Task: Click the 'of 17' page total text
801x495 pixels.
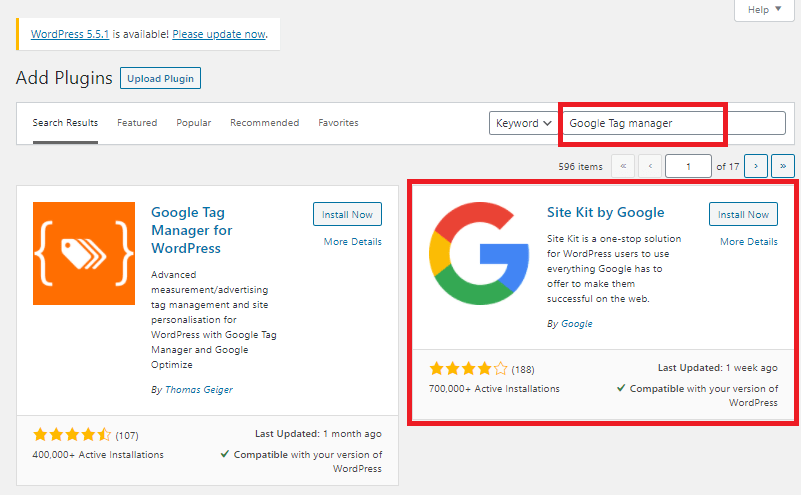Action: (727, 167)
